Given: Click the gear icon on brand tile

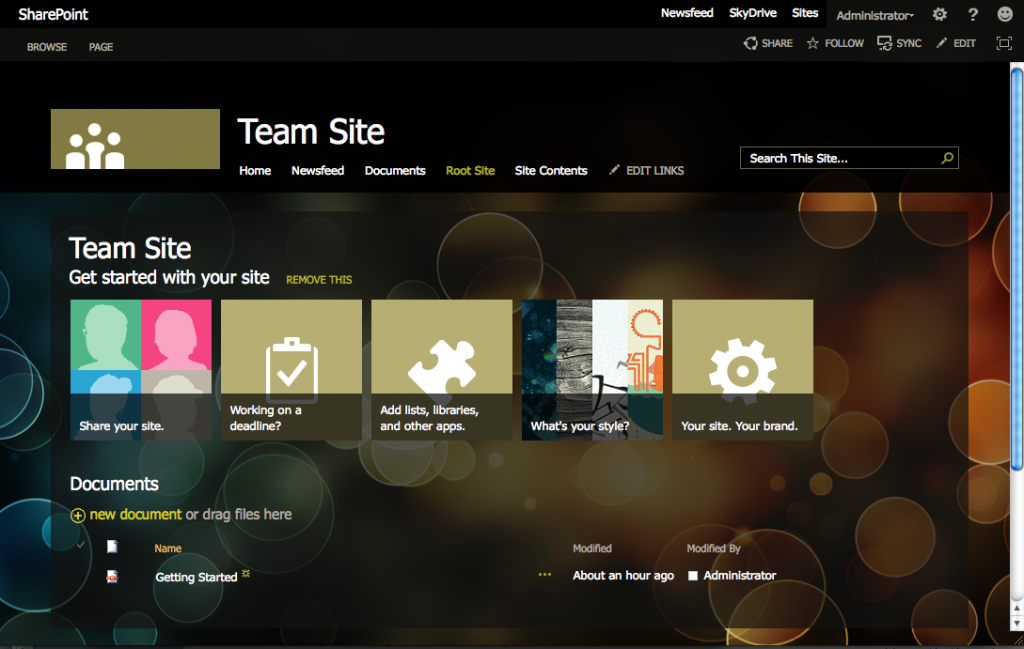Looking at the screenshot, I should click(743, 370).
